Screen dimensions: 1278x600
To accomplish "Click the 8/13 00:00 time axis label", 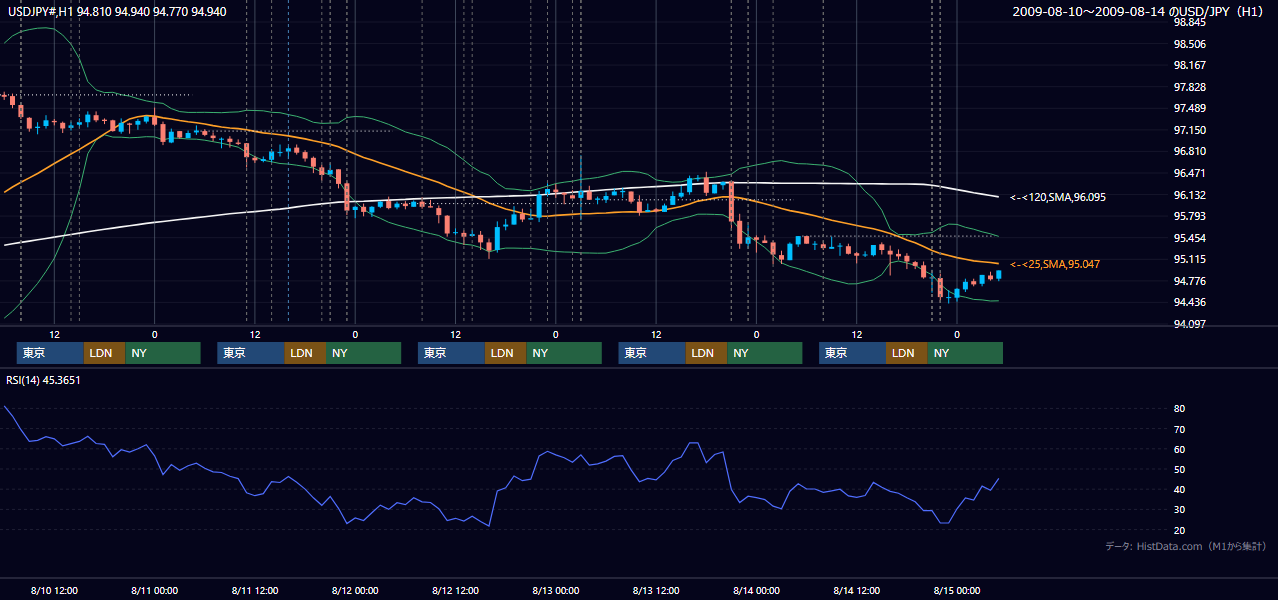I will (x=556, y=590).
